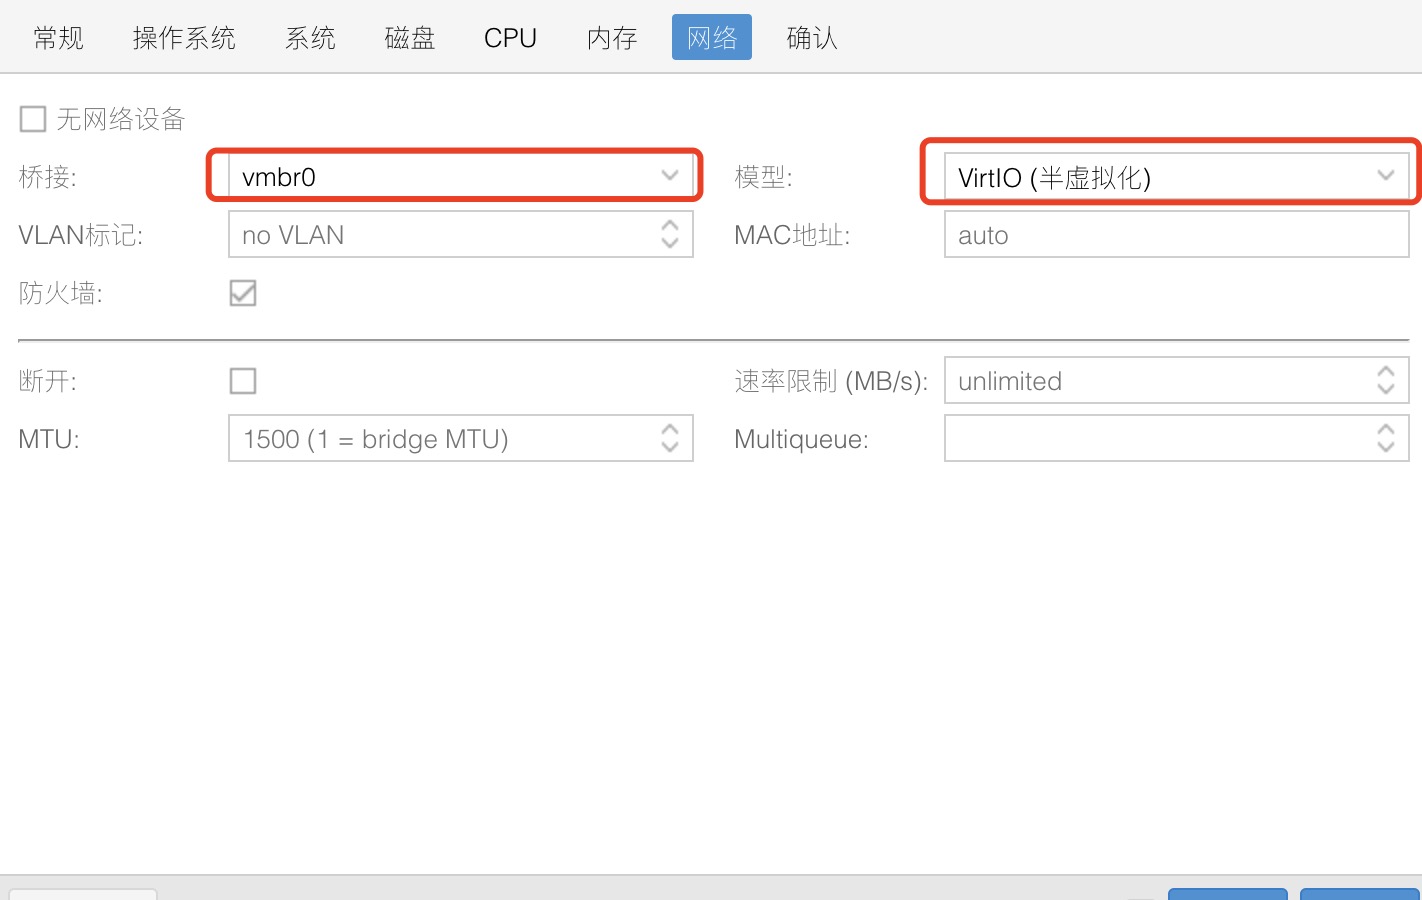Check the 断开 disconnect checkbox
This screenshot has height=900, width=1422.
pos(243,381)
